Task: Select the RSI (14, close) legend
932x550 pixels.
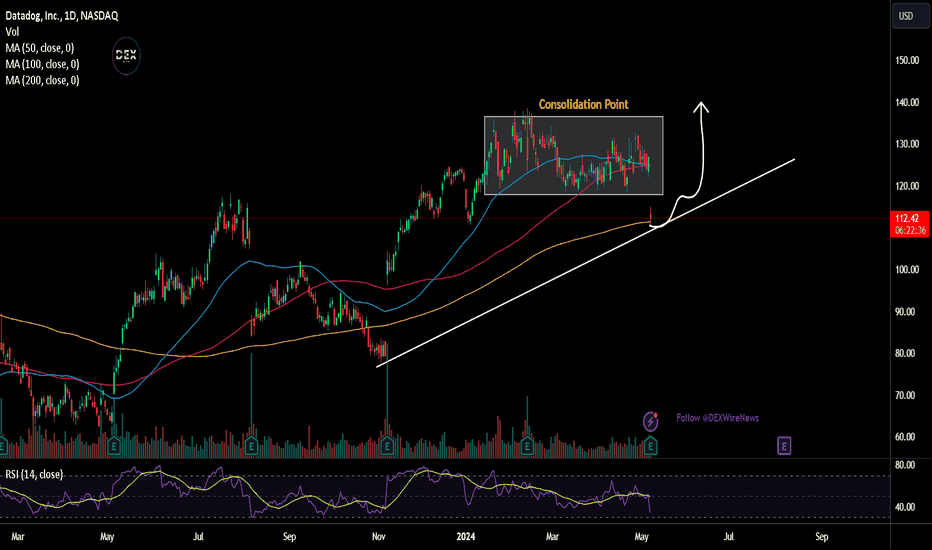Action: tap(34, 474)
